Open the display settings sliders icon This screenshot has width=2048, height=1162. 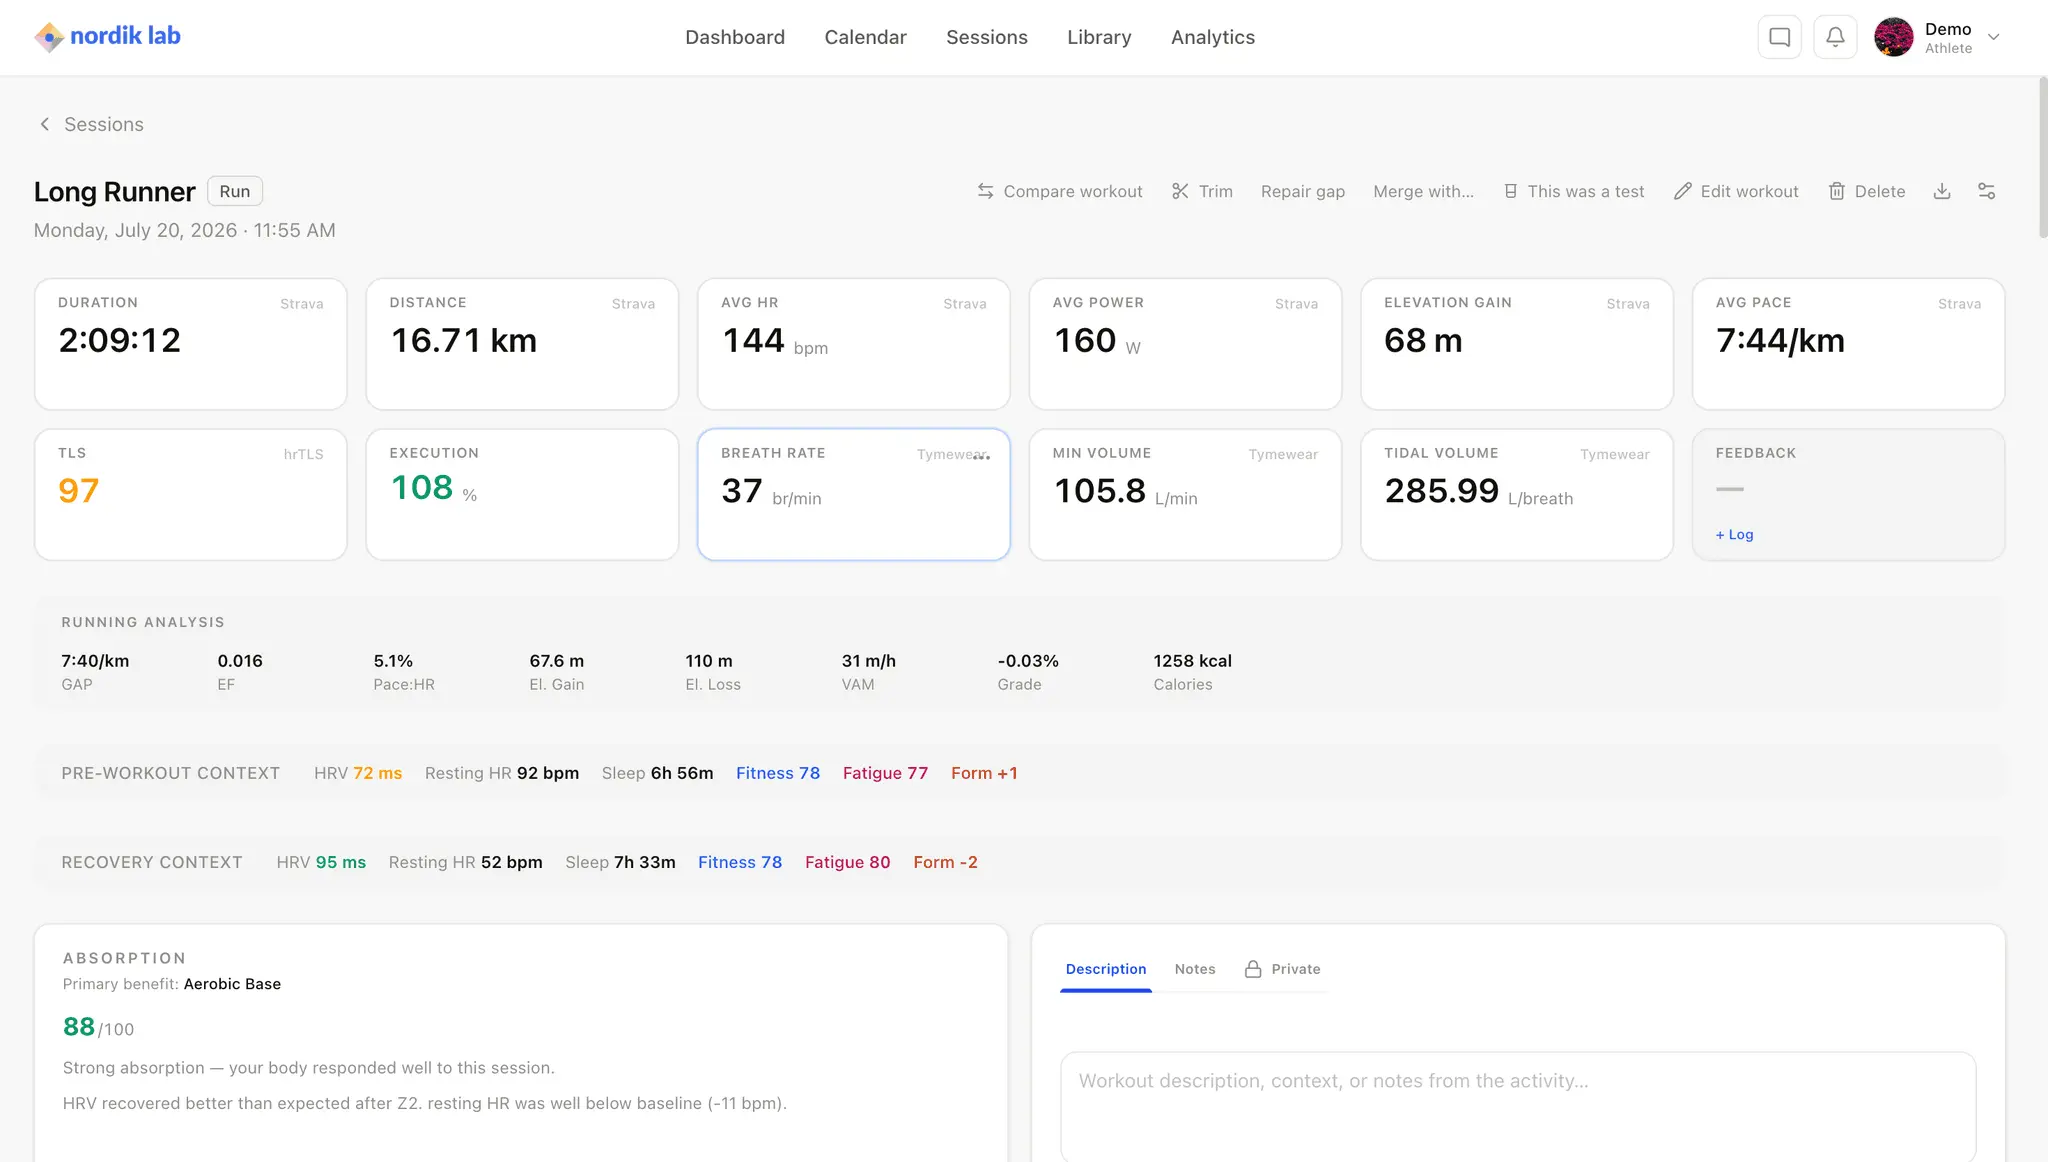point(1986,191)
